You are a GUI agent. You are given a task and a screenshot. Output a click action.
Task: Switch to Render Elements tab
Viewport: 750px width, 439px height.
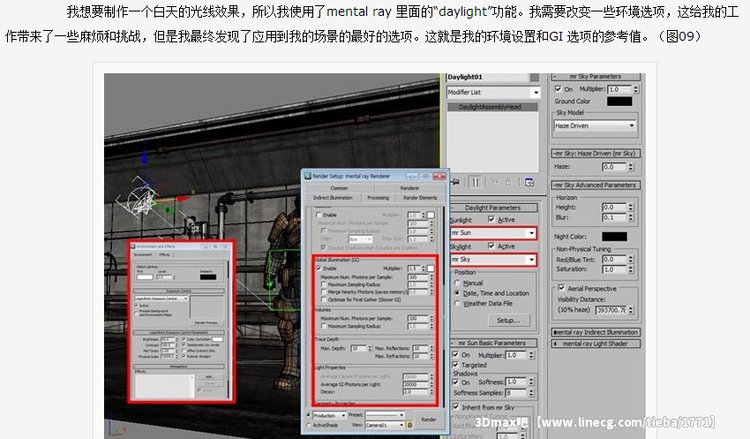click(x=420, y=198)
